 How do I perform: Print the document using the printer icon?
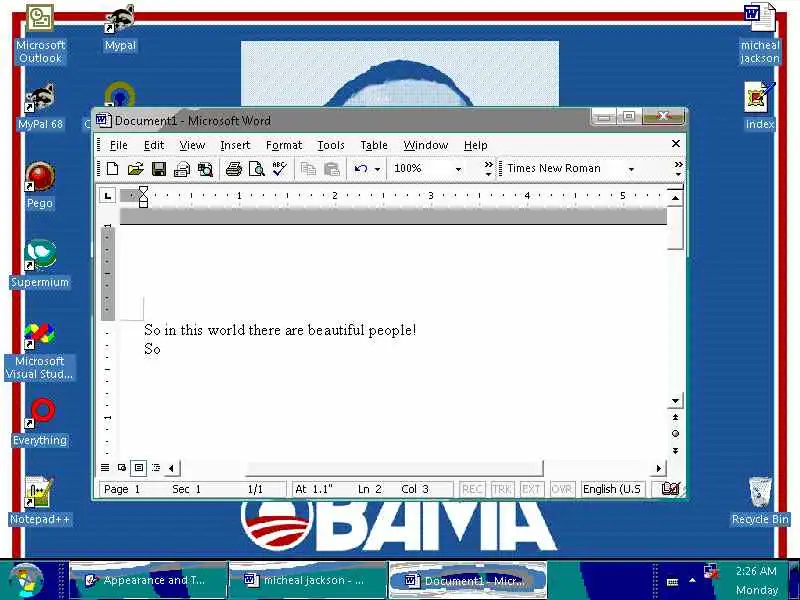click(x=234, y=169)
